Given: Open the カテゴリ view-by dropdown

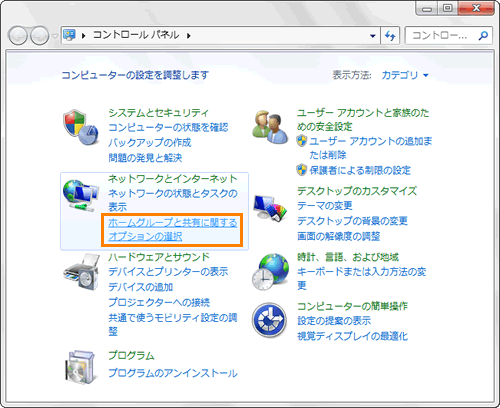Looking at the screenshot, I should (x=405, y=75).
